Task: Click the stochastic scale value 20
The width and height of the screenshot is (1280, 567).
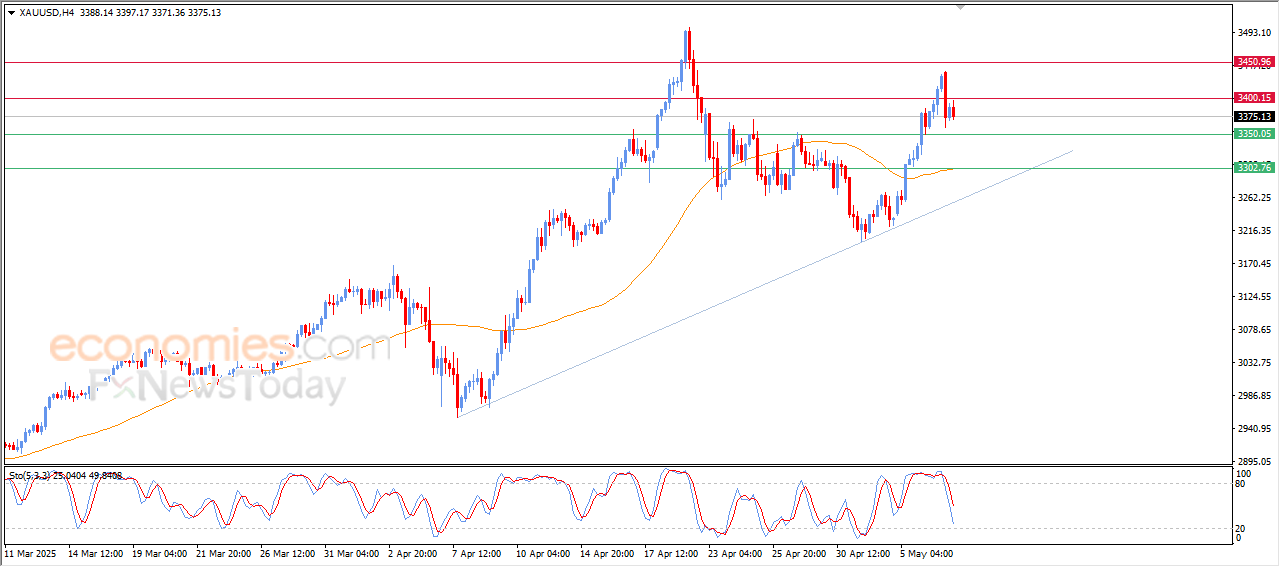Action: tap(1241, 528)
